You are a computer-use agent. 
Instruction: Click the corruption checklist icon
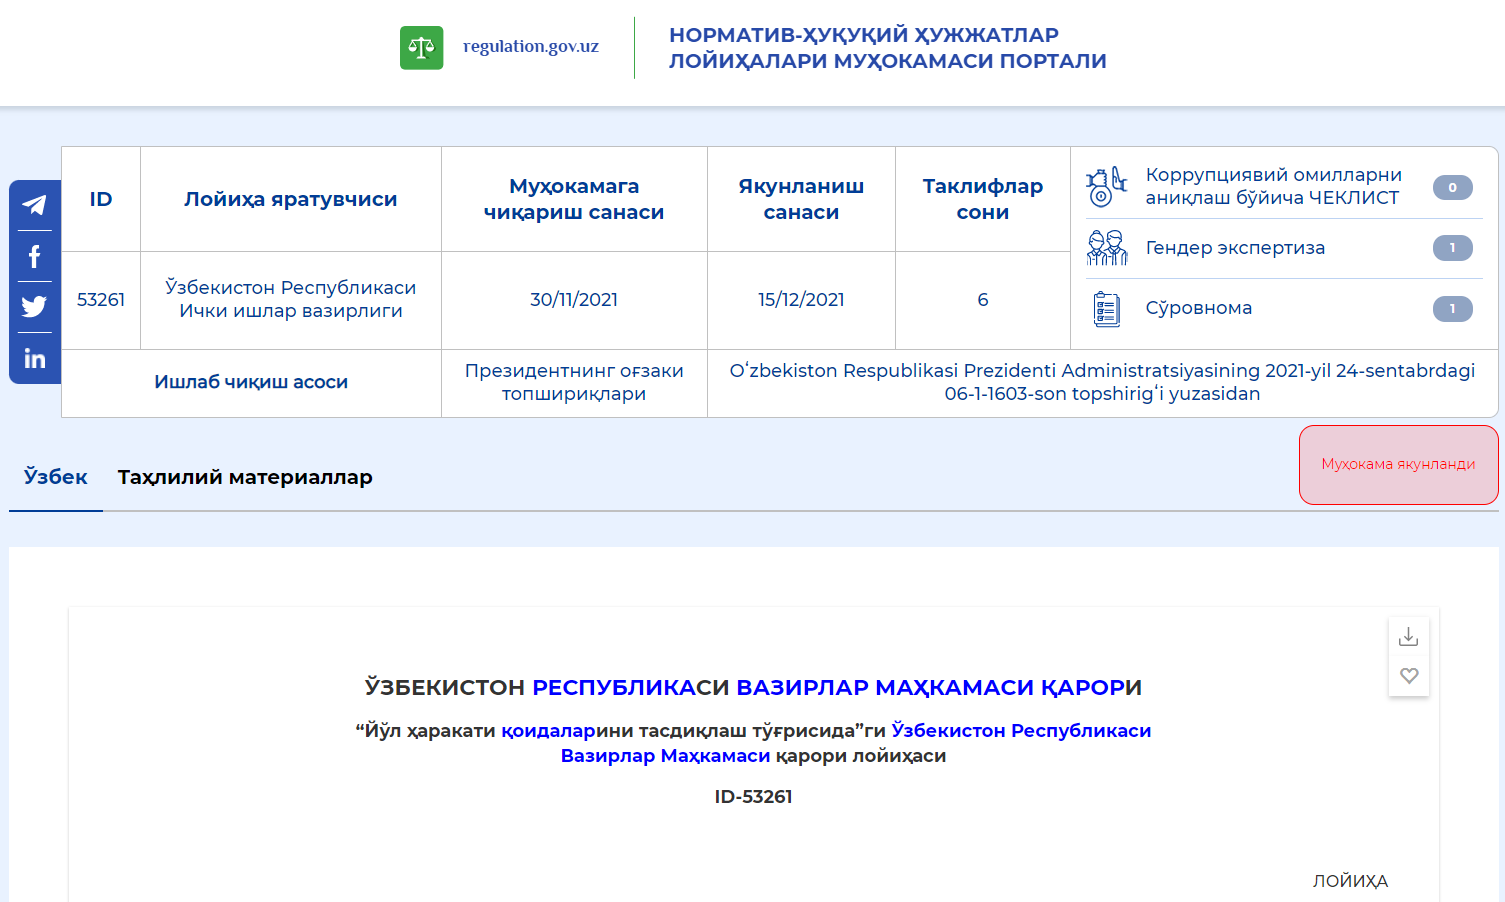(1106, 187)
